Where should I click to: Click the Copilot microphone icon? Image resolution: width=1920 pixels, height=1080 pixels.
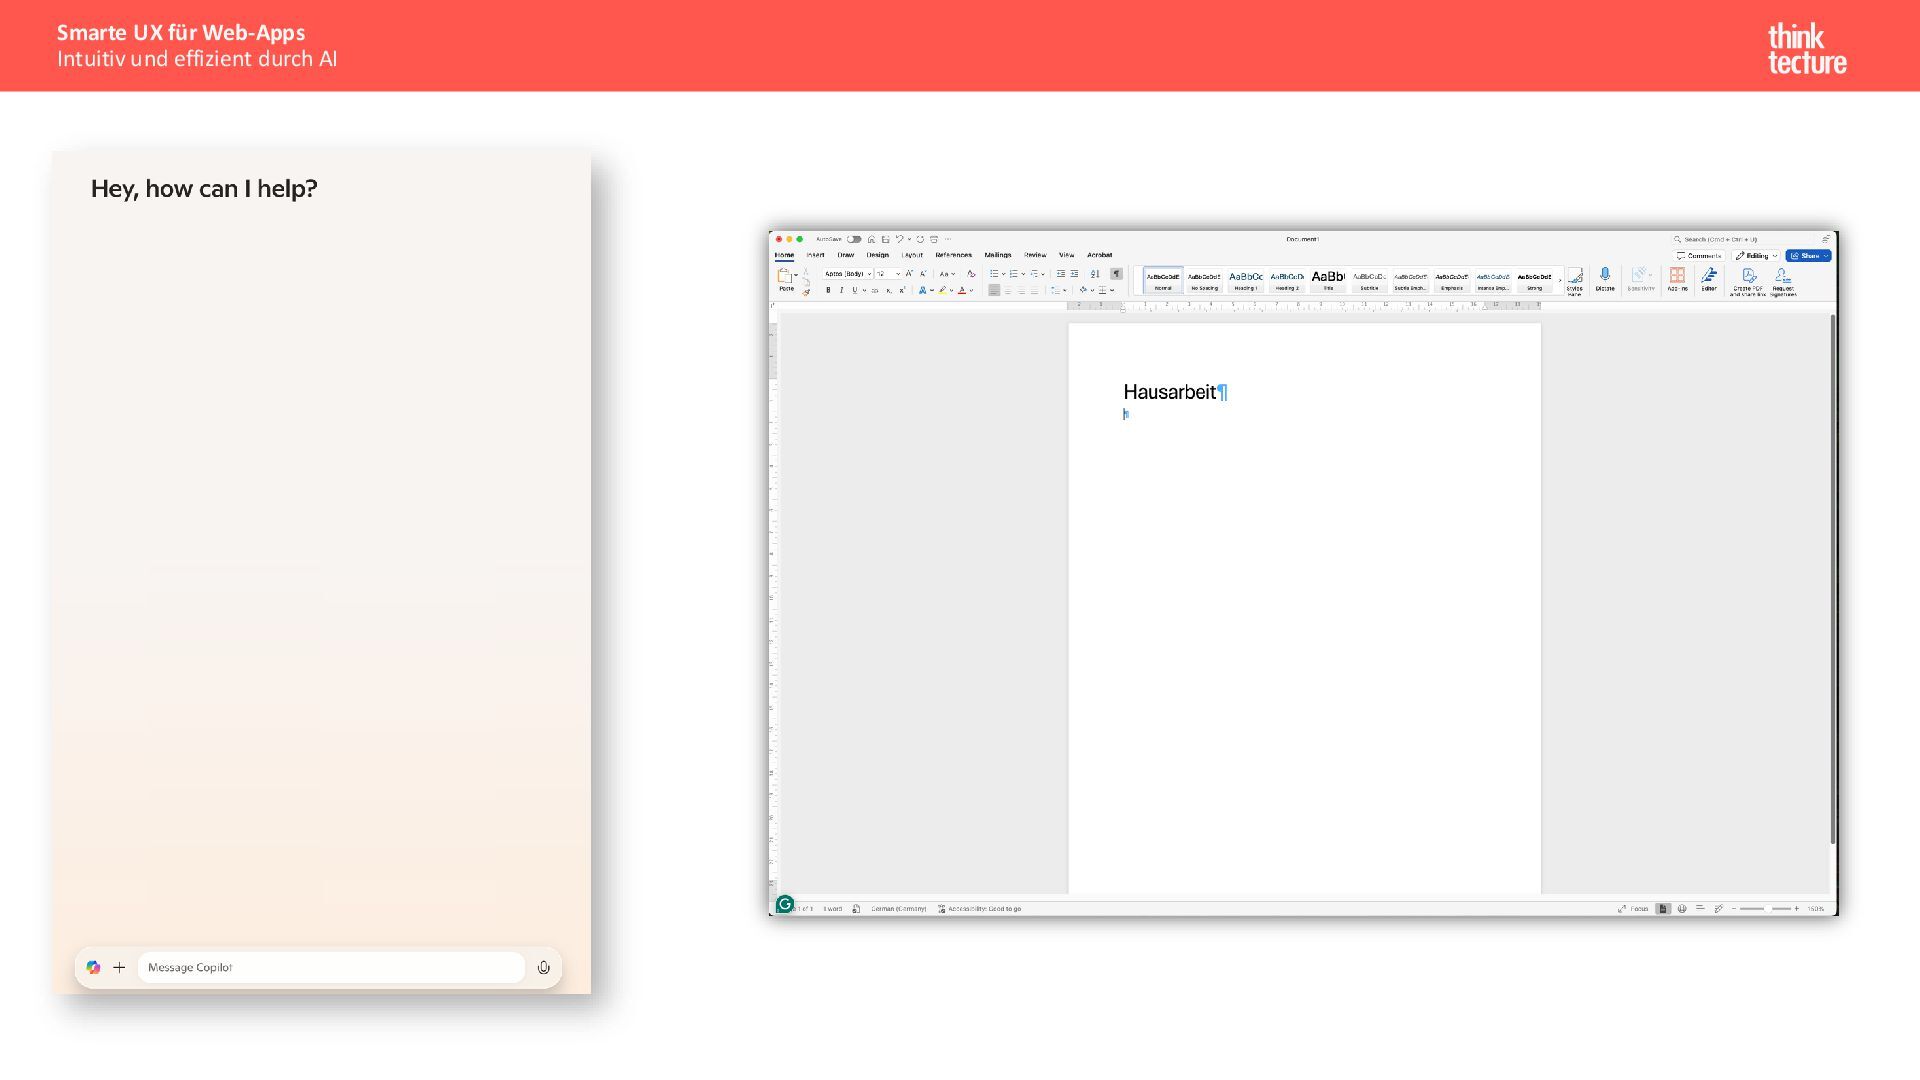click(x=543, y=967)
